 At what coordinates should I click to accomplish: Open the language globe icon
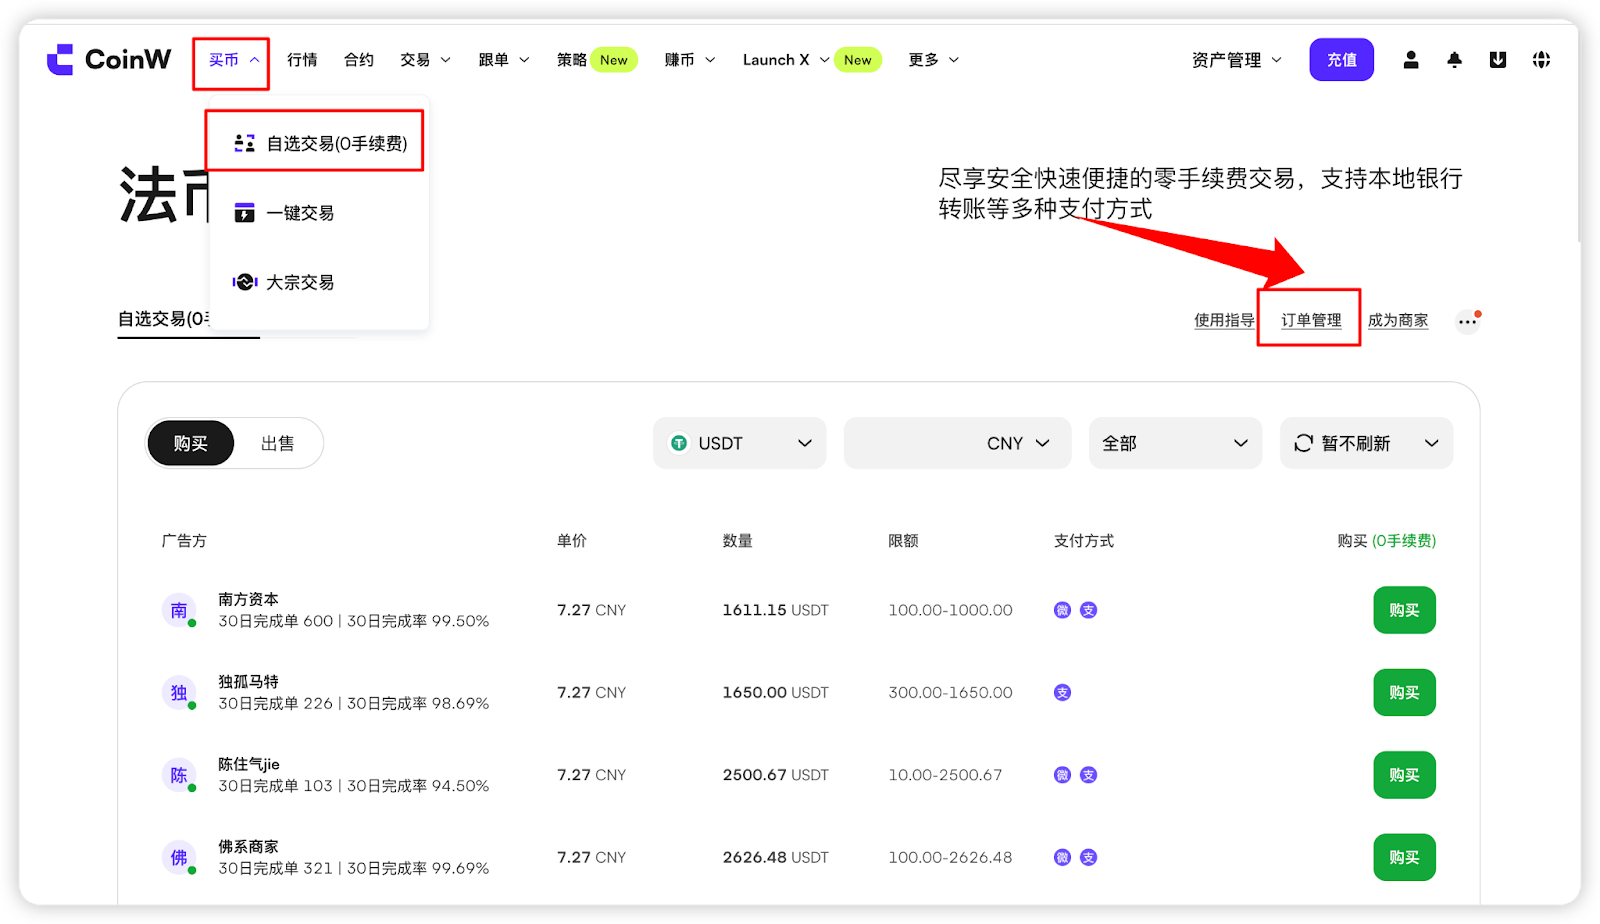coord(1541,60)
